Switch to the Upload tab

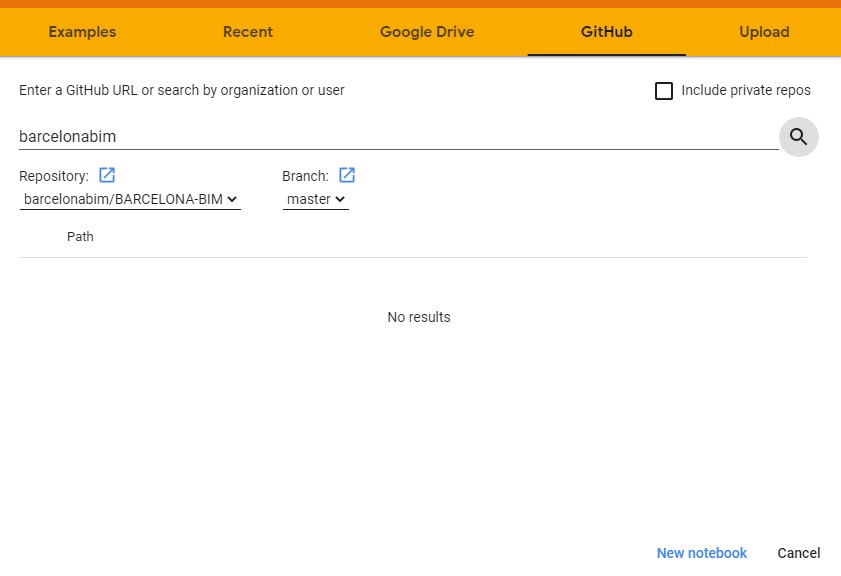[764, 32]
